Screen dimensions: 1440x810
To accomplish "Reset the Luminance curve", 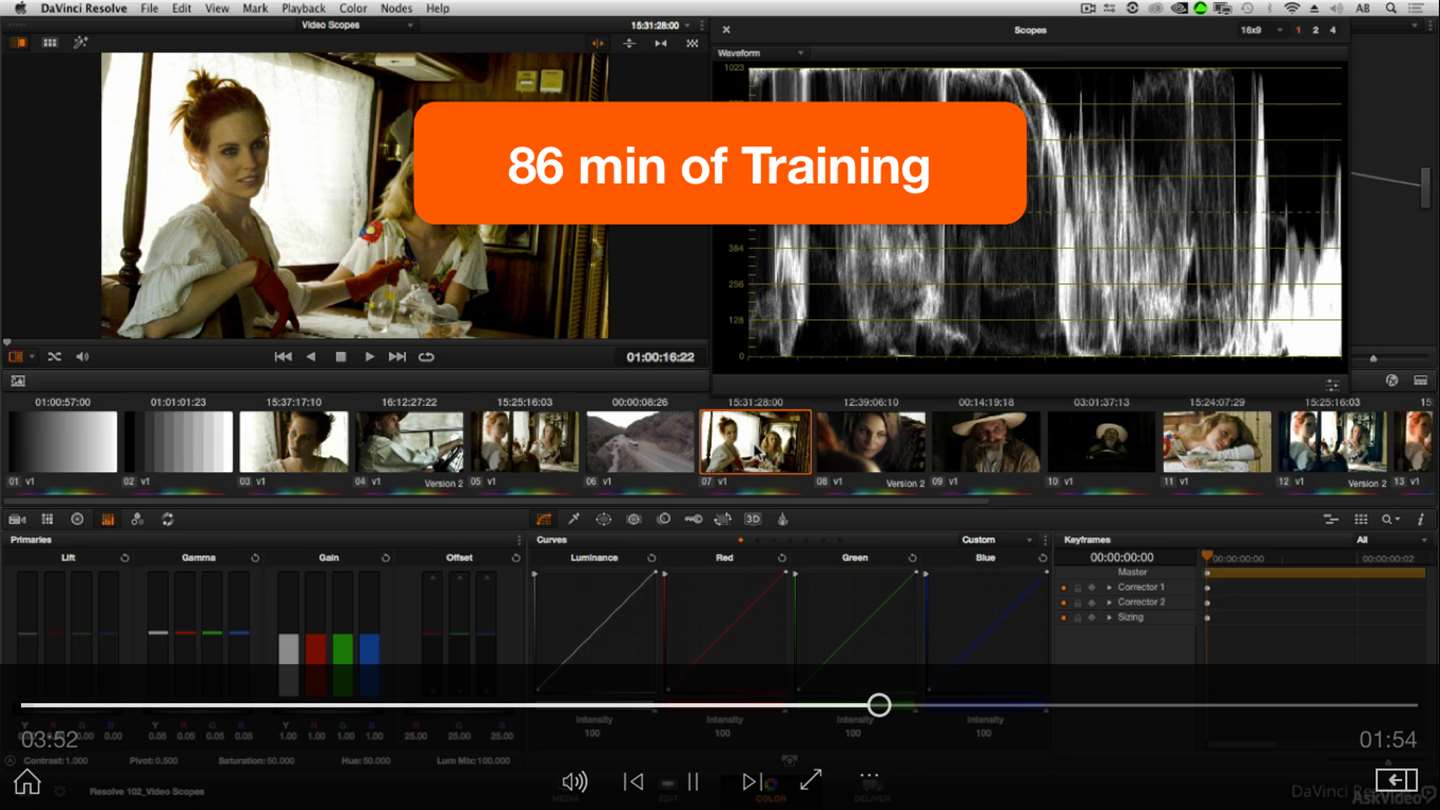I will coord(651,558).
